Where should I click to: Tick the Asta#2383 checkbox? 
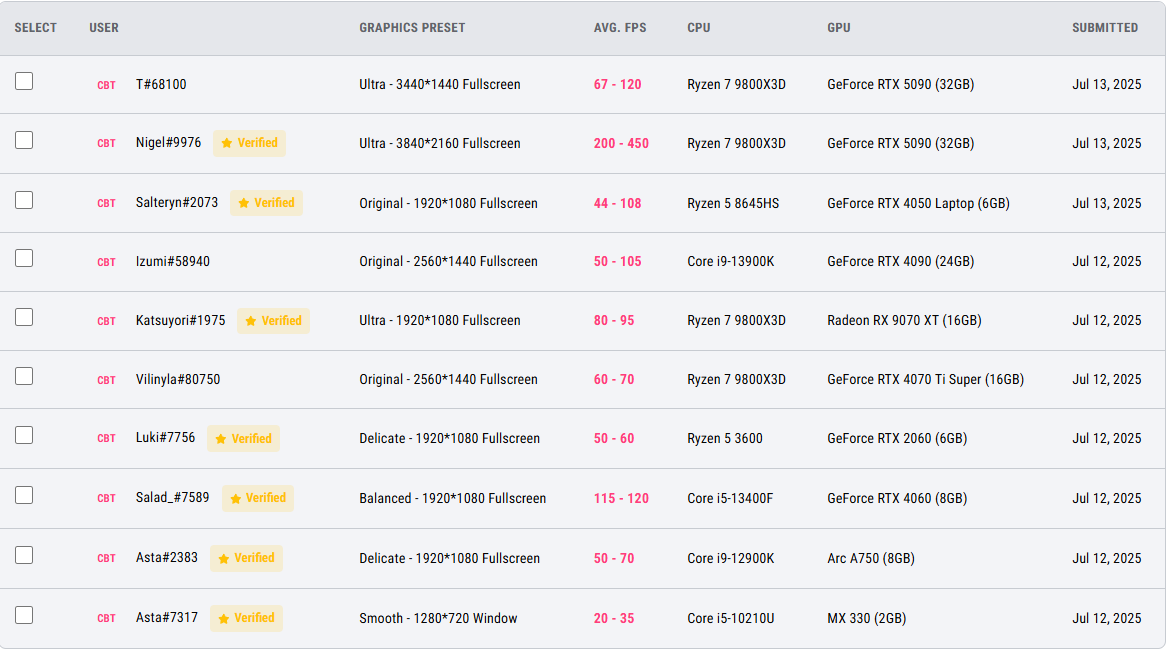[24, 555]
